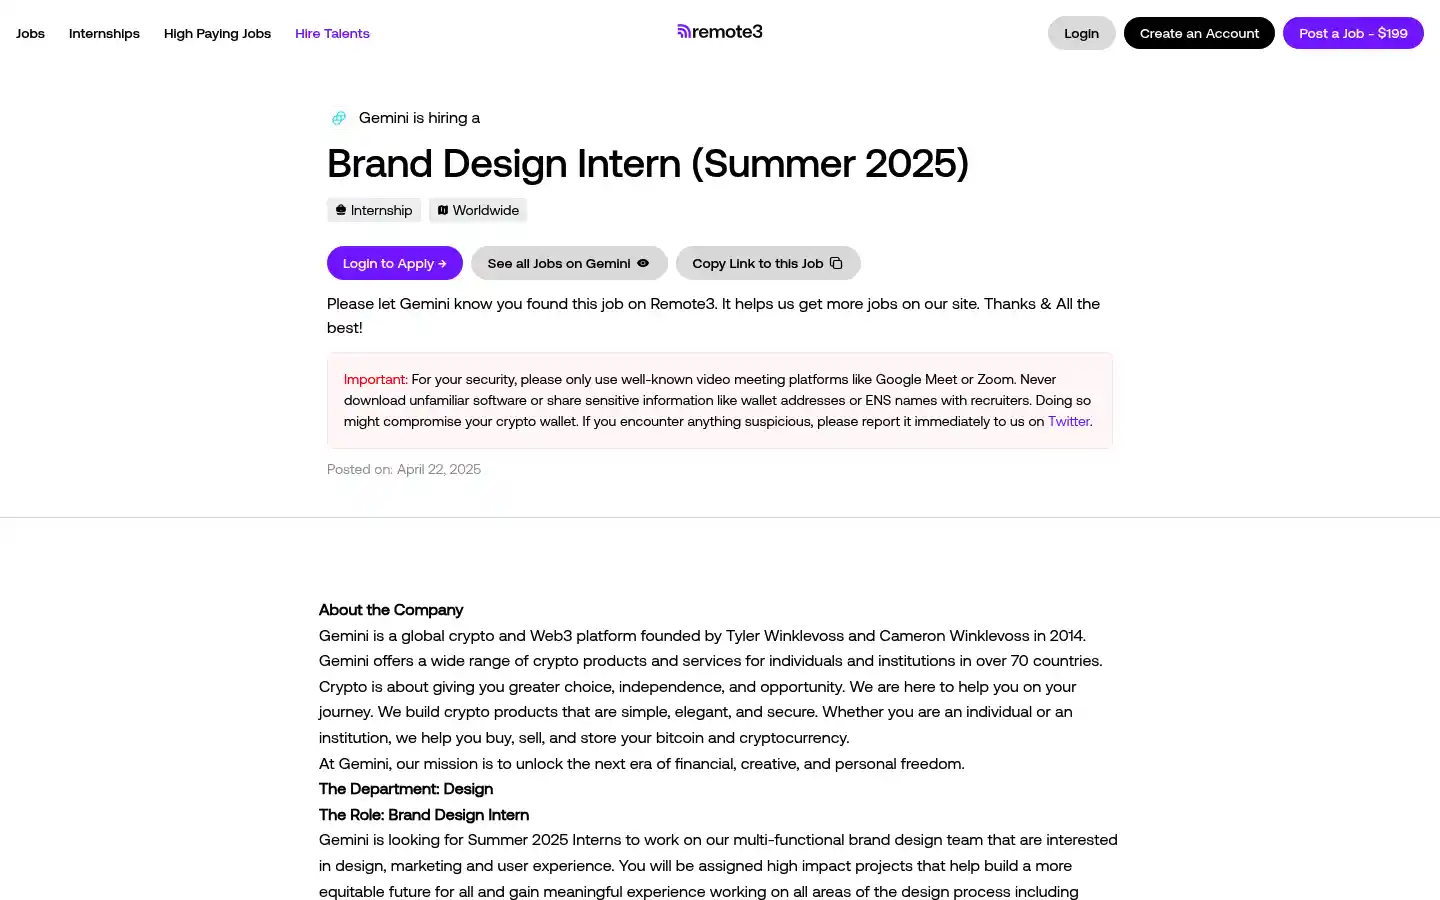Click the copy icon on Copy Link button
The width and height of the screenshot is (1440, 900).
pyautogui.click(x=837, y=263)
